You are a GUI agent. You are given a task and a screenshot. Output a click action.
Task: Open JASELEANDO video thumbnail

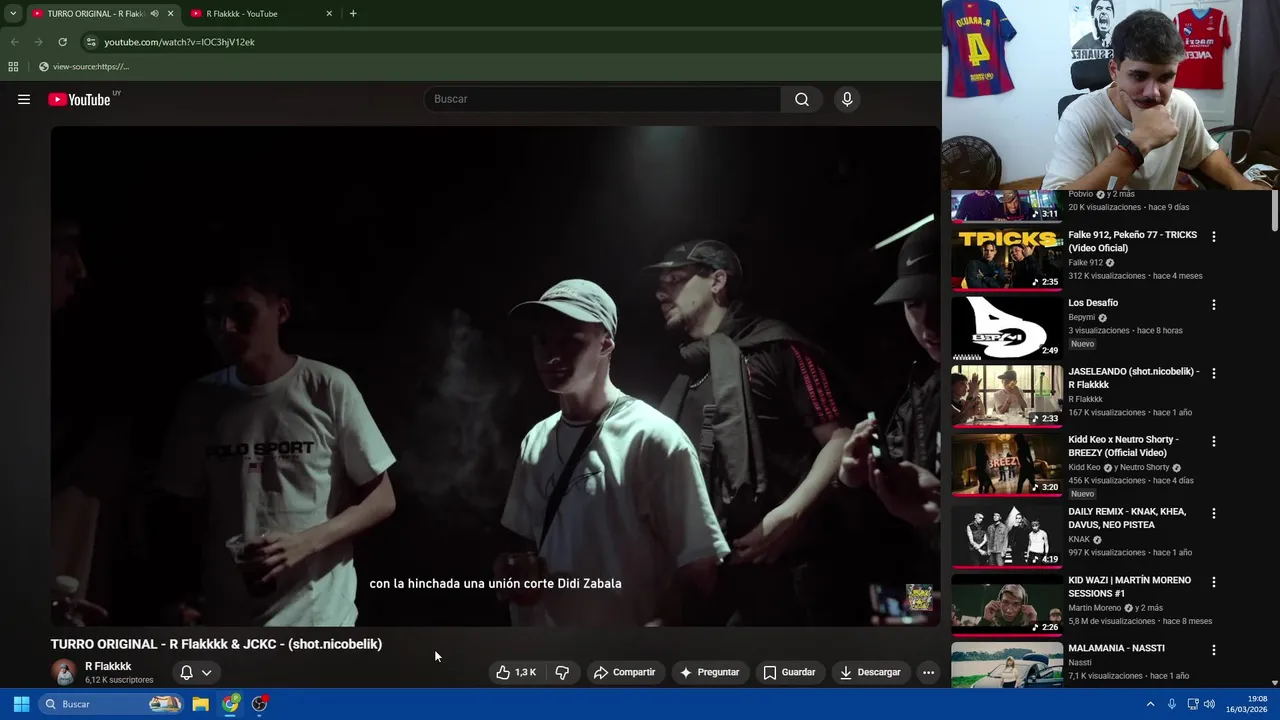click(x=1007, y=395)
